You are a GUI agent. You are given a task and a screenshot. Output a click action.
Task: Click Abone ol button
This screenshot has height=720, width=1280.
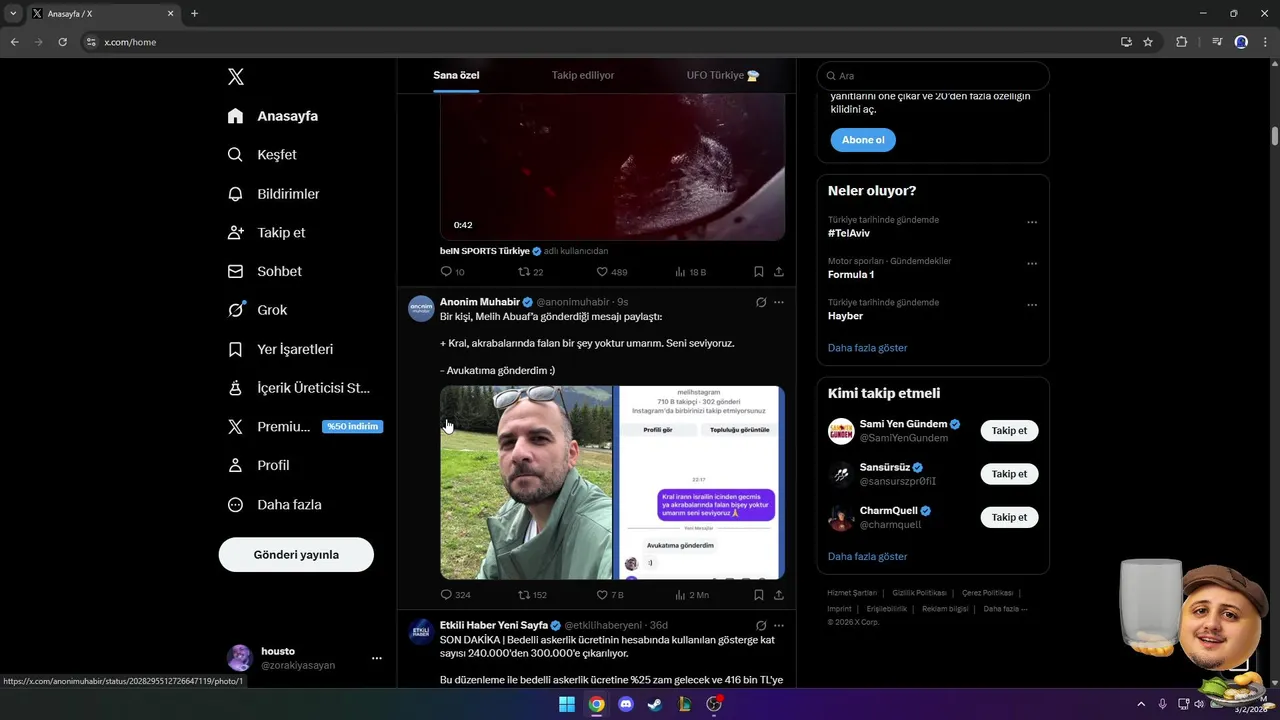(863, 140)
